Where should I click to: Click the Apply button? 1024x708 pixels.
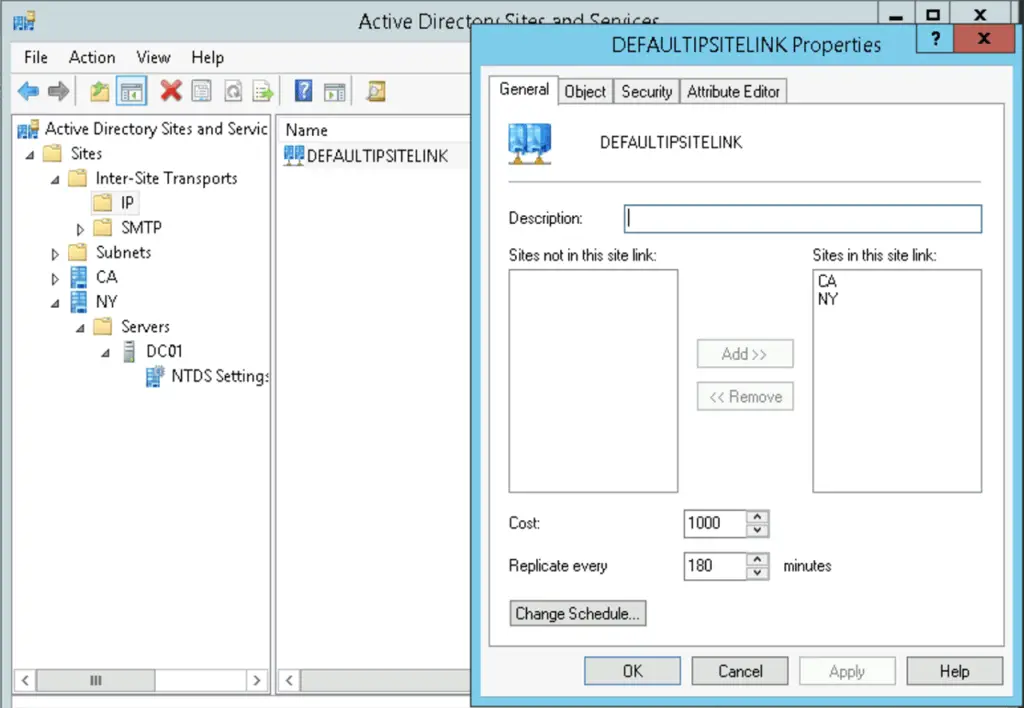[847, 671]
